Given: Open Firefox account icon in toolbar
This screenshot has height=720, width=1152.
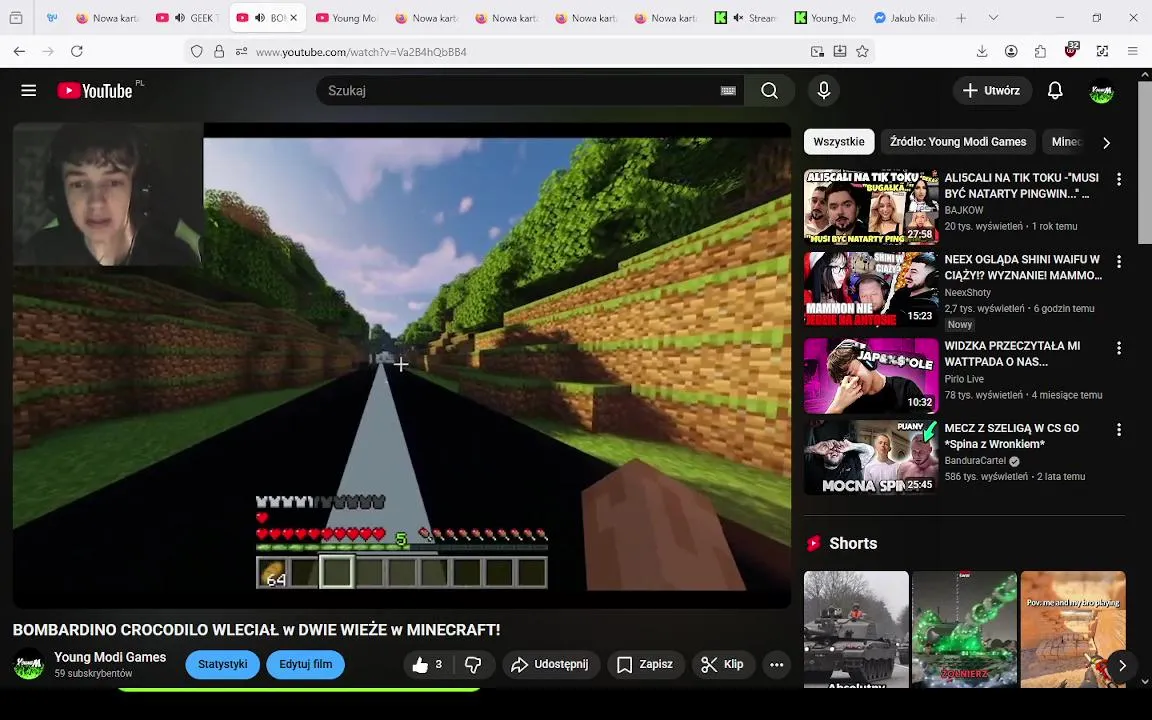Looking at the screenshot, I should 1011,51.
